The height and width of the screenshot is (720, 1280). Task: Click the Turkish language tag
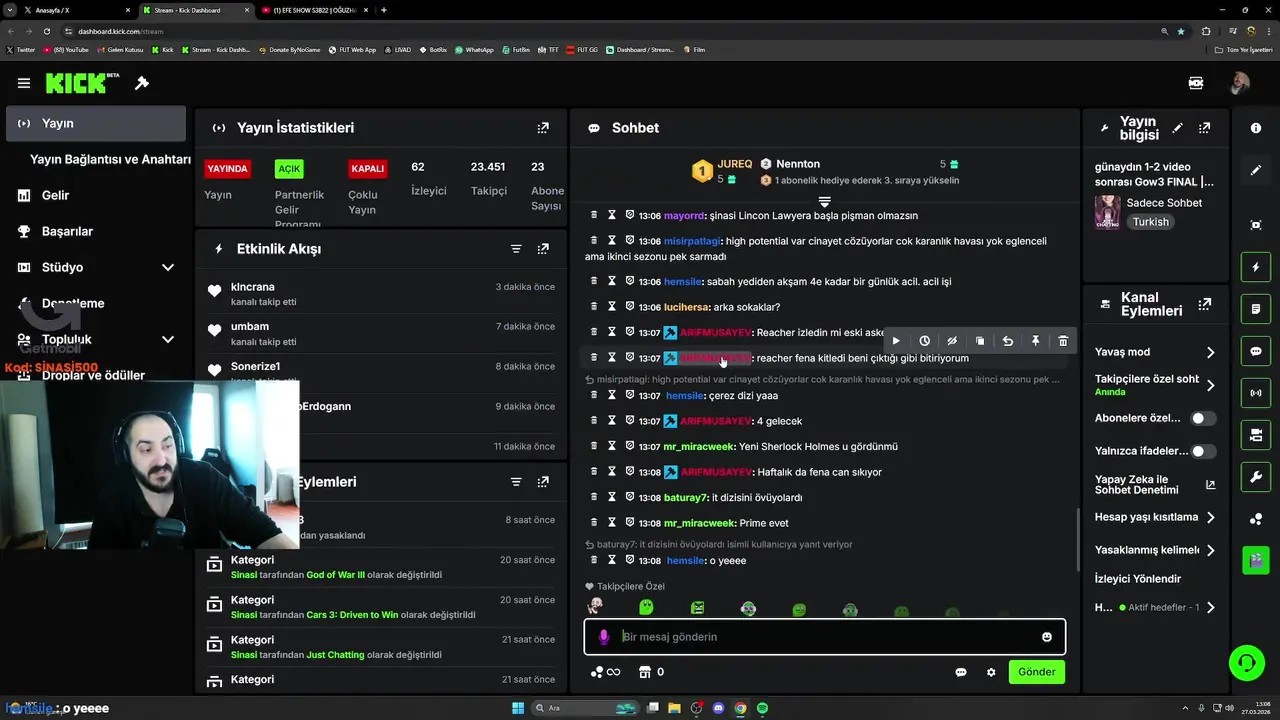coord(1150,222)
